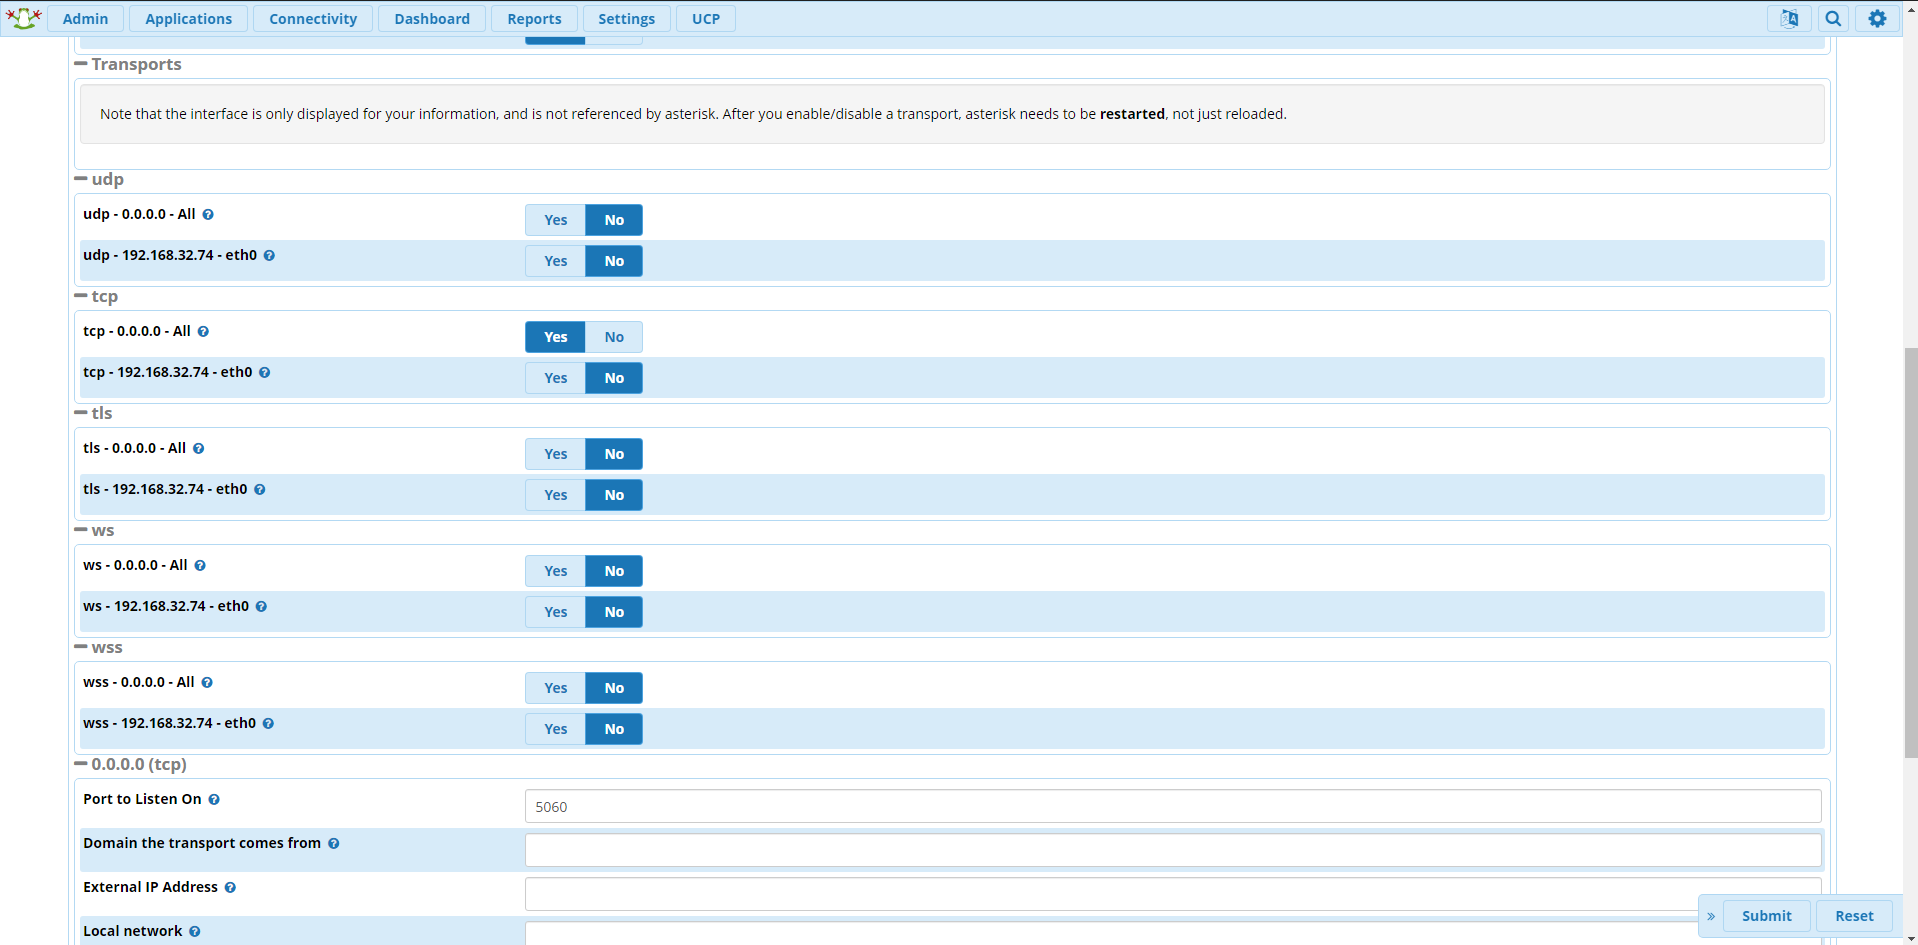Collapse the action bar arrow beside Submit
1918x945 pixels.
point(1711,916)
